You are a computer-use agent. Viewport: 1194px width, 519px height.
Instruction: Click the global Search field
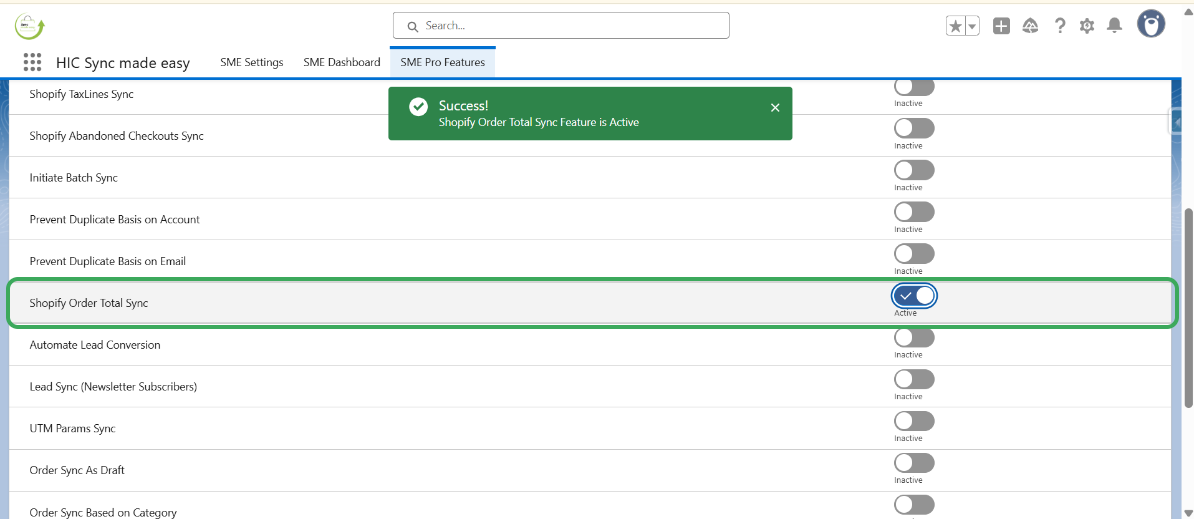[561, 26]
